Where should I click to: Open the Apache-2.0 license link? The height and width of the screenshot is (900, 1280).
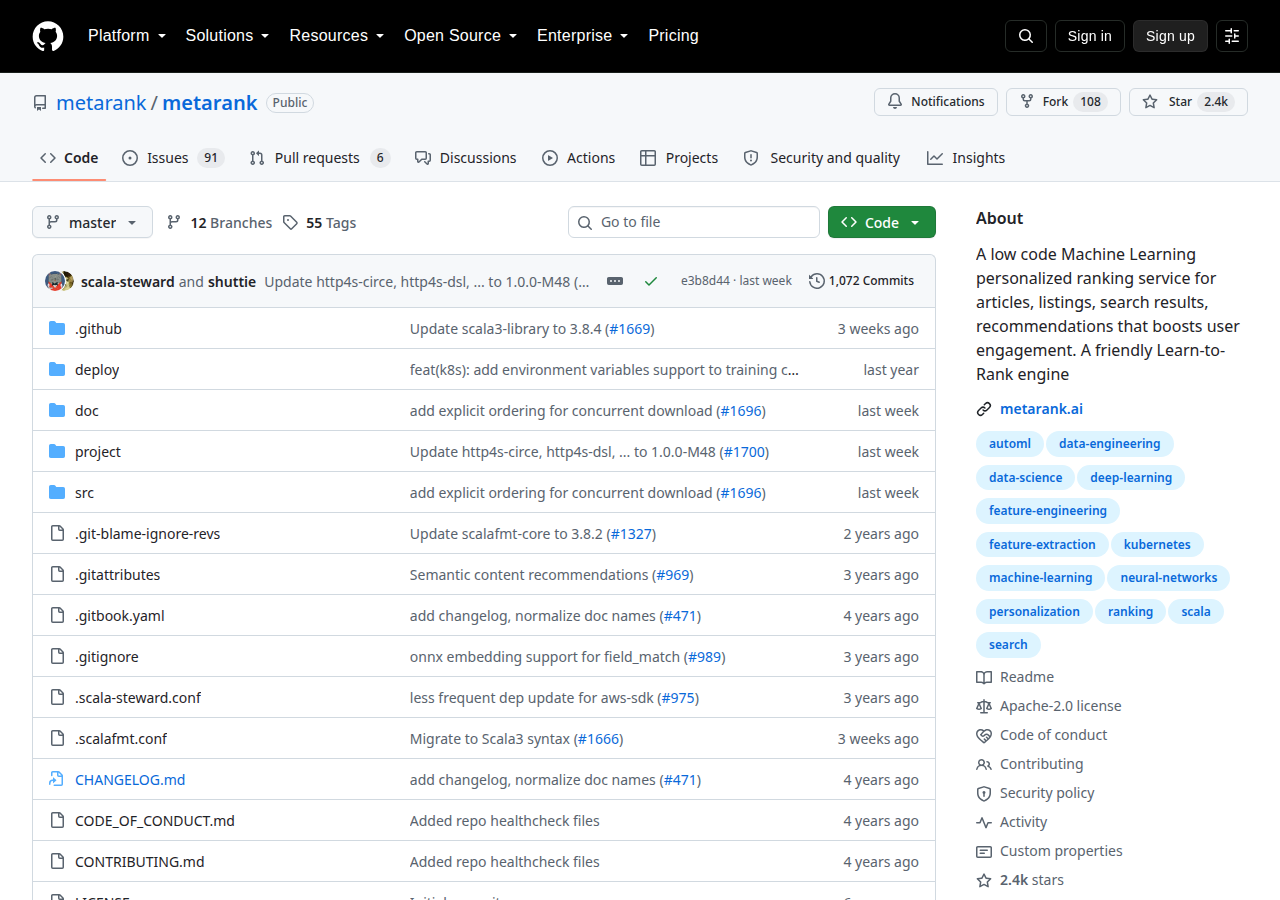click(1060, 706)
